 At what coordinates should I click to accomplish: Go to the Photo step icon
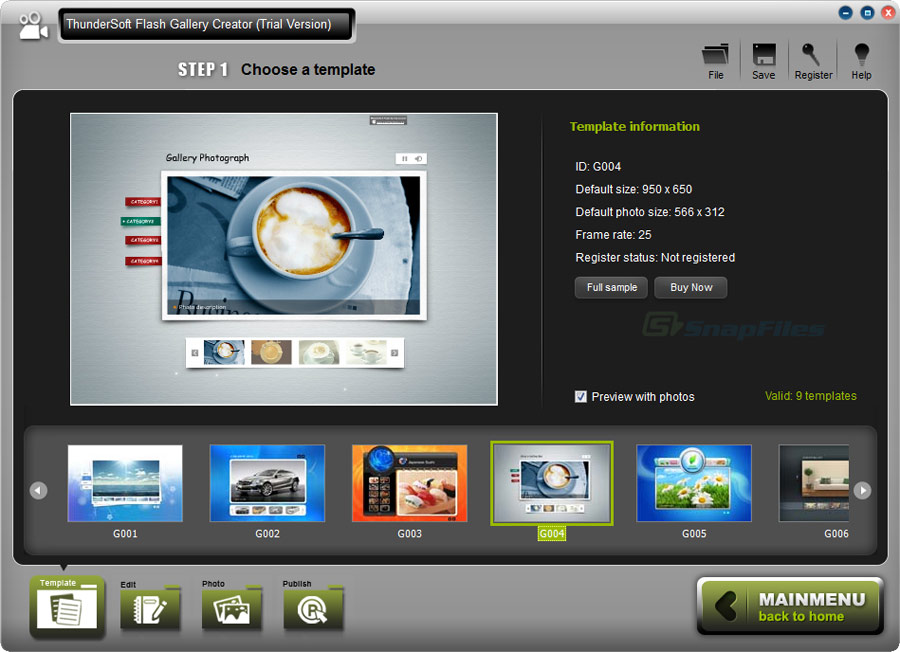231,609
